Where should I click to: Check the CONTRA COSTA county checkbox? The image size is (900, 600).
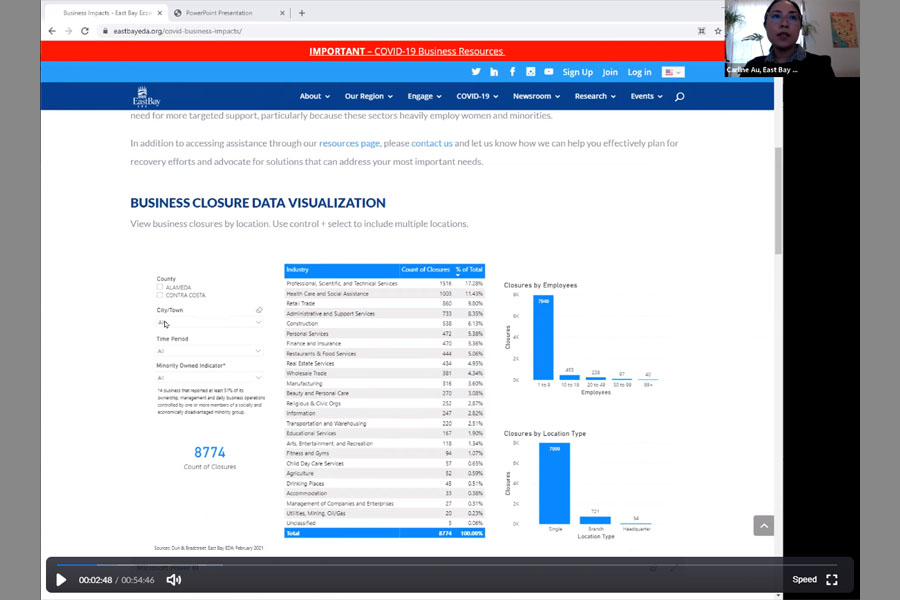(160, 296)
